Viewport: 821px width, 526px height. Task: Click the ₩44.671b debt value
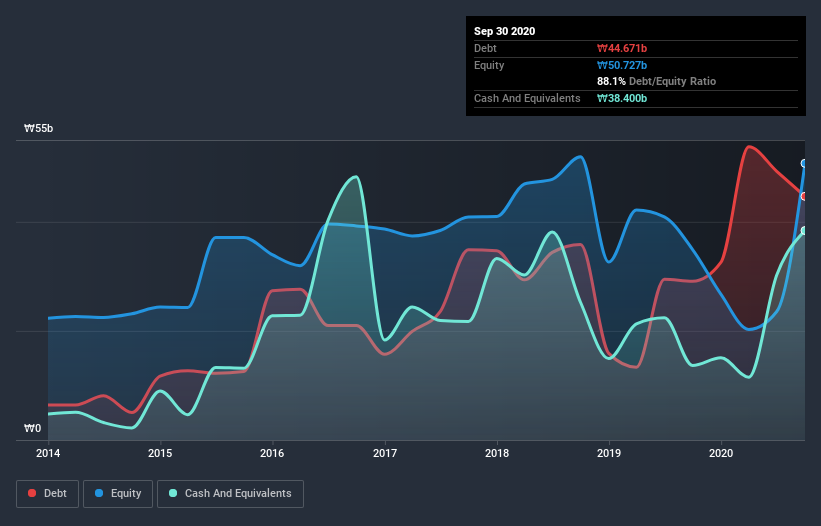[622, 48]
